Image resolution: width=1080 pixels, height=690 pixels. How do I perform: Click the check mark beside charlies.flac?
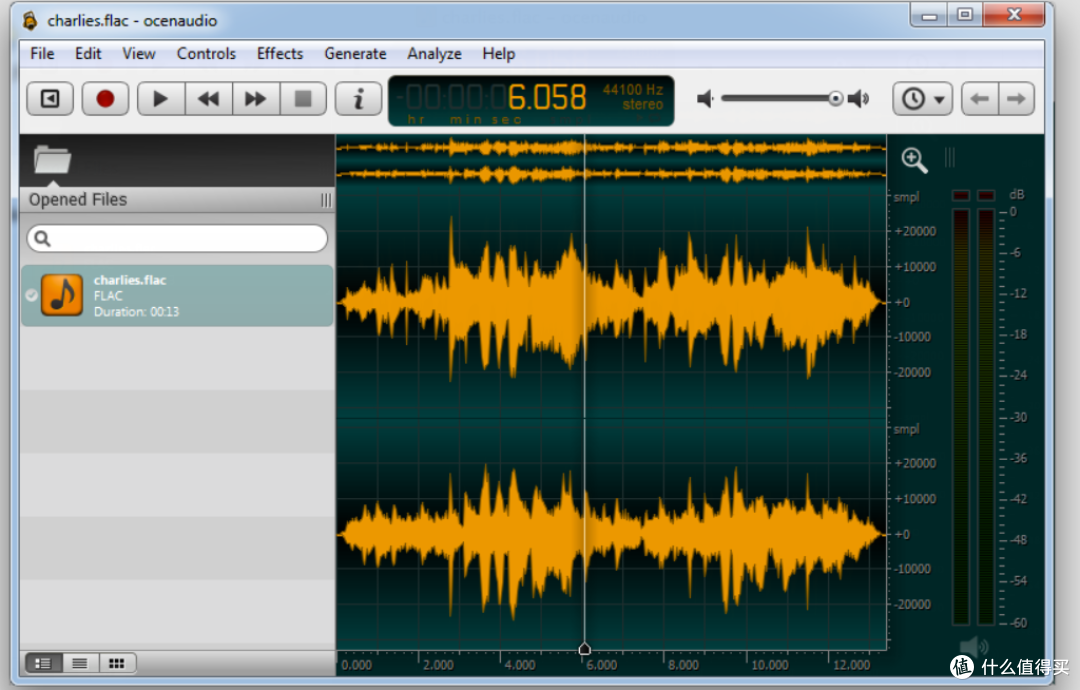point(32,295)
